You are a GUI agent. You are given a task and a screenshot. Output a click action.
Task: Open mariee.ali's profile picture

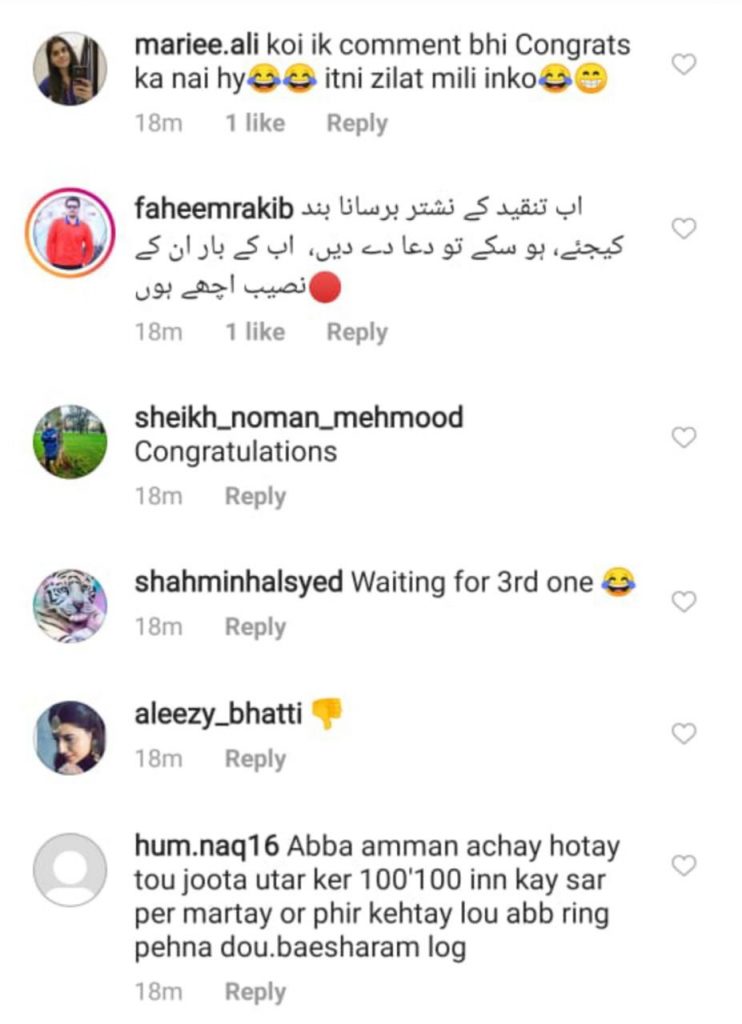[70, 69]
